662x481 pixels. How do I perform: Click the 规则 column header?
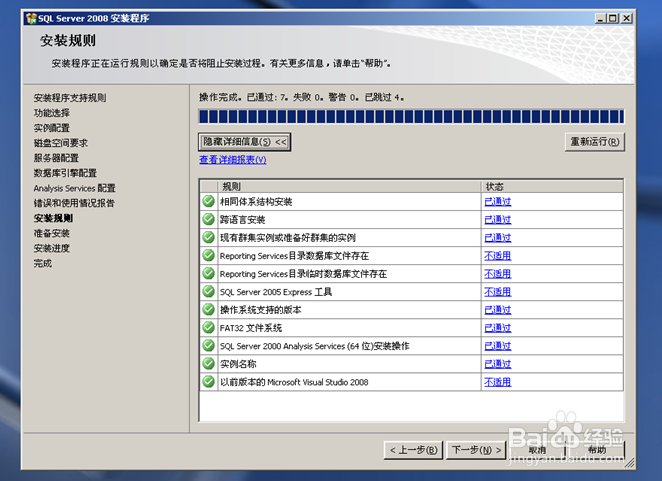pyautogui.click(x=349, y=186)
